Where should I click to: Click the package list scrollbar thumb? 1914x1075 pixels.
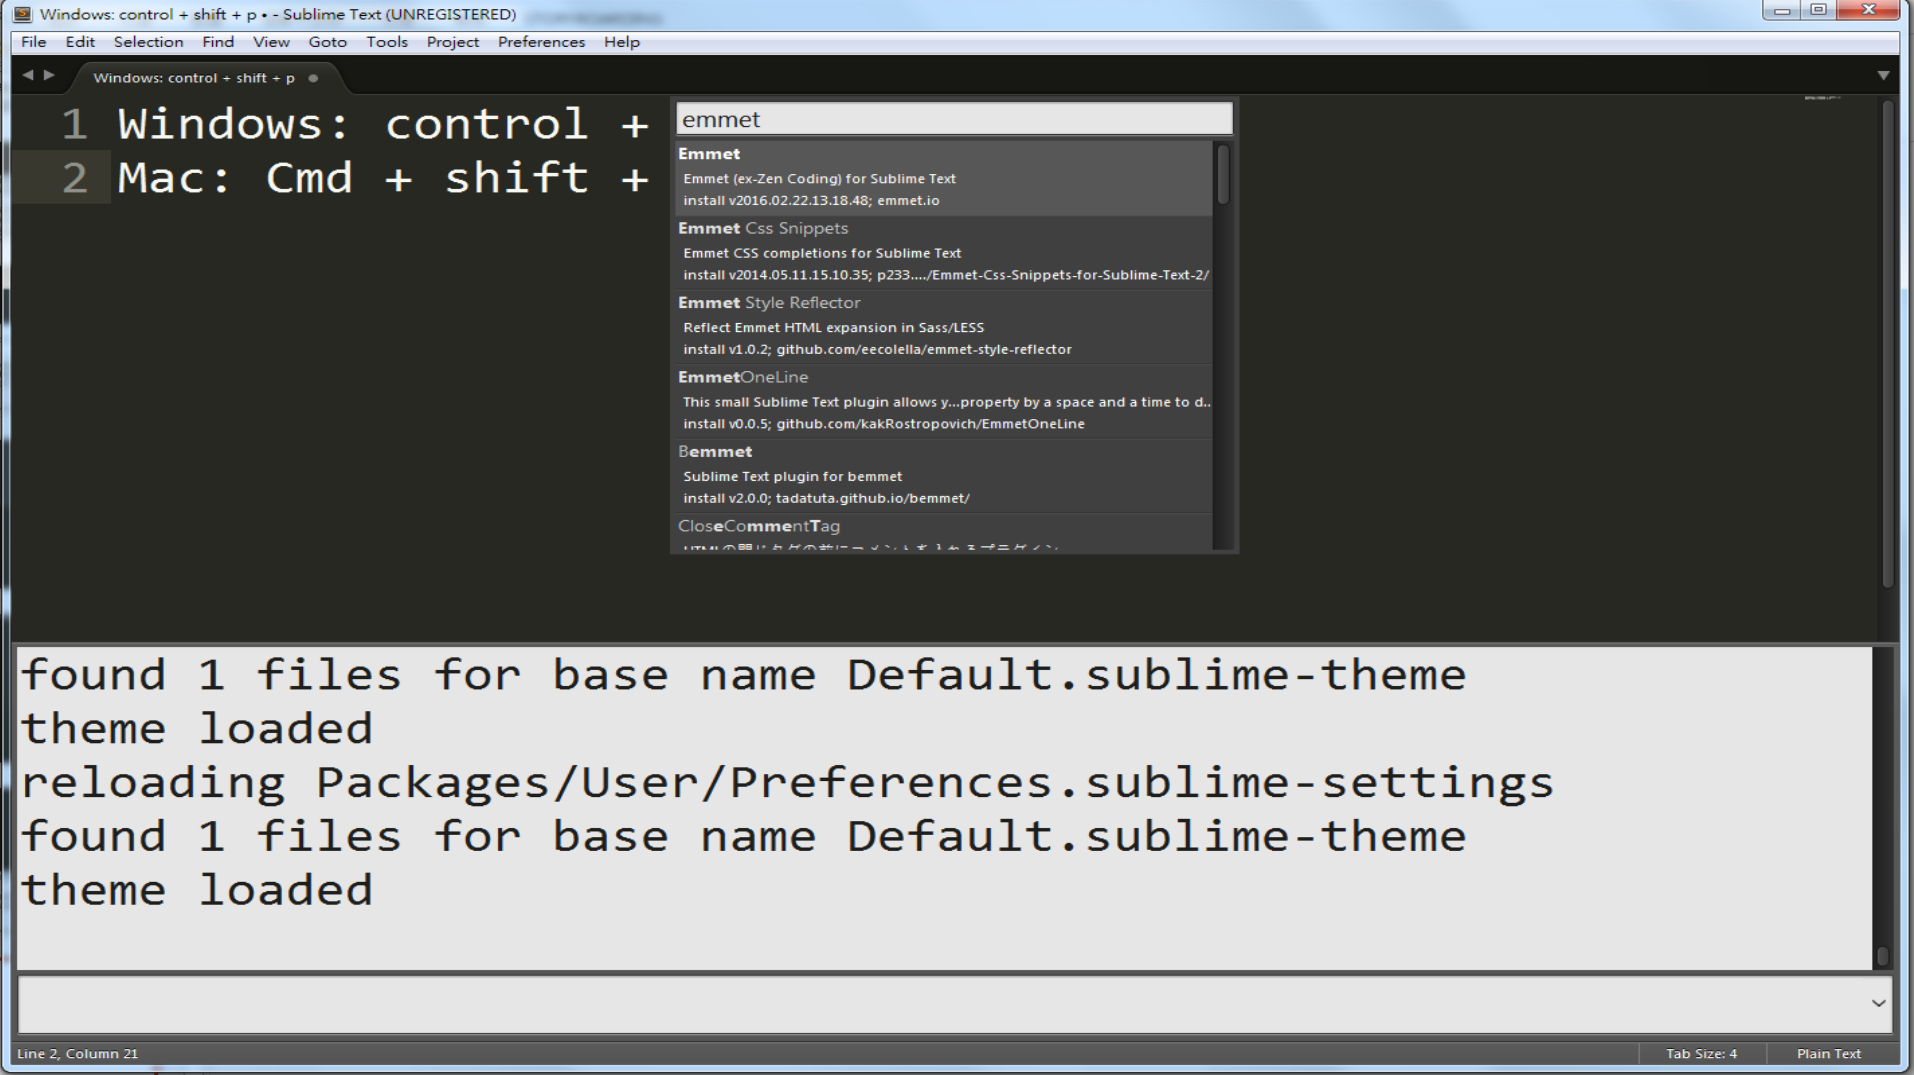(1222, 173)
